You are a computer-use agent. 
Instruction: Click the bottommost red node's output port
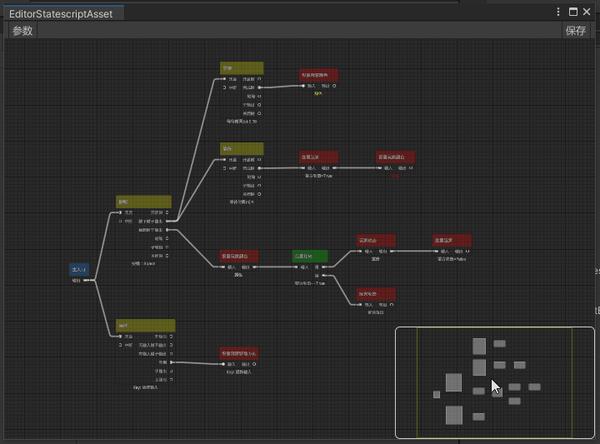click(254, 364)
